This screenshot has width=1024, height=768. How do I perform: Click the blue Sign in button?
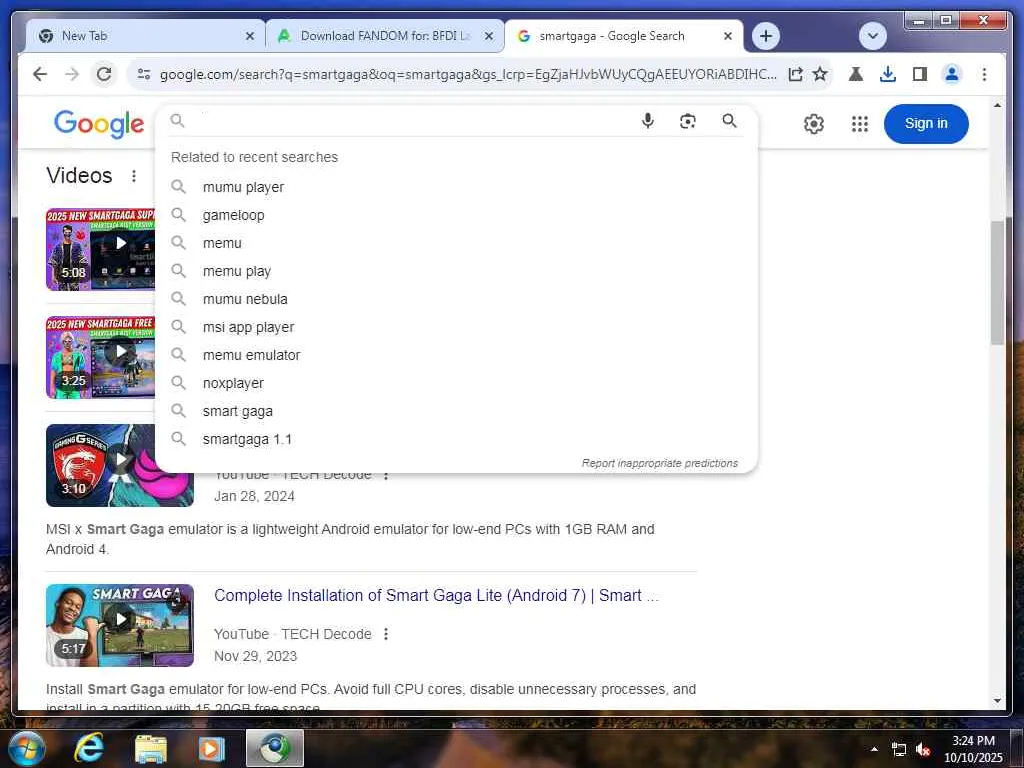coord(926,123)
